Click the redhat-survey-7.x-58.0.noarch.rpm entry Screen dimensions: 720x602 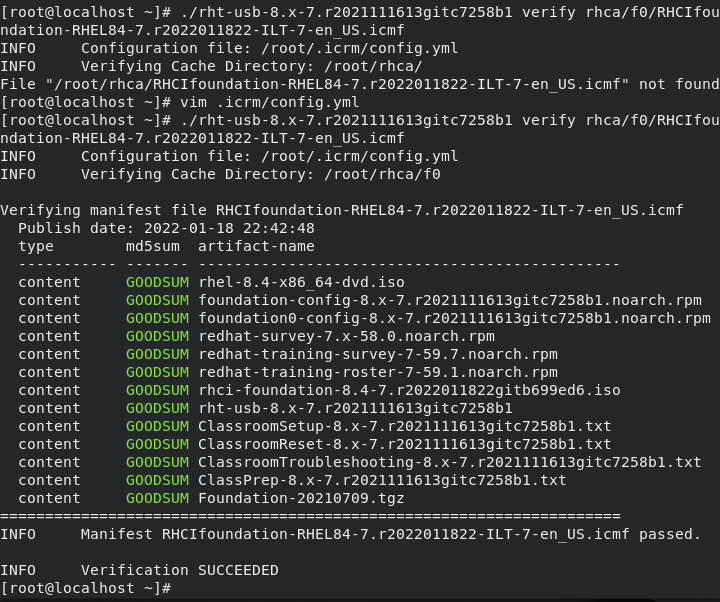346,336
